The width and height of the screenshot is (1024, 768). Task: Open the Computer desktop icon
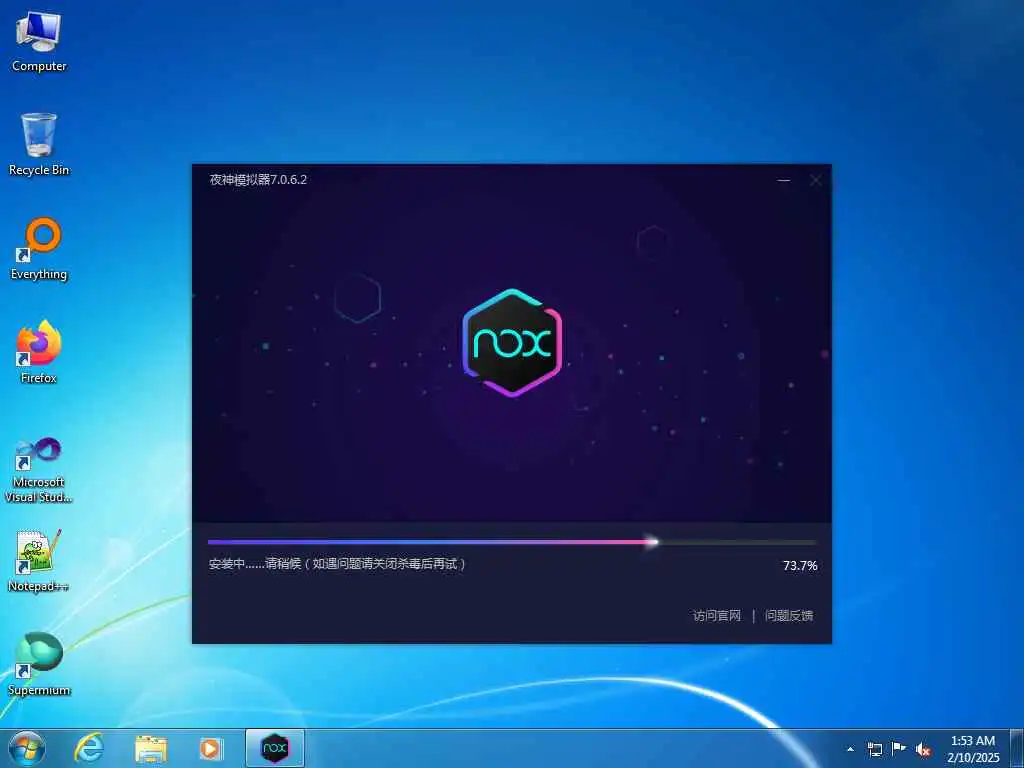pyautogui.click(x=39, y=41)
